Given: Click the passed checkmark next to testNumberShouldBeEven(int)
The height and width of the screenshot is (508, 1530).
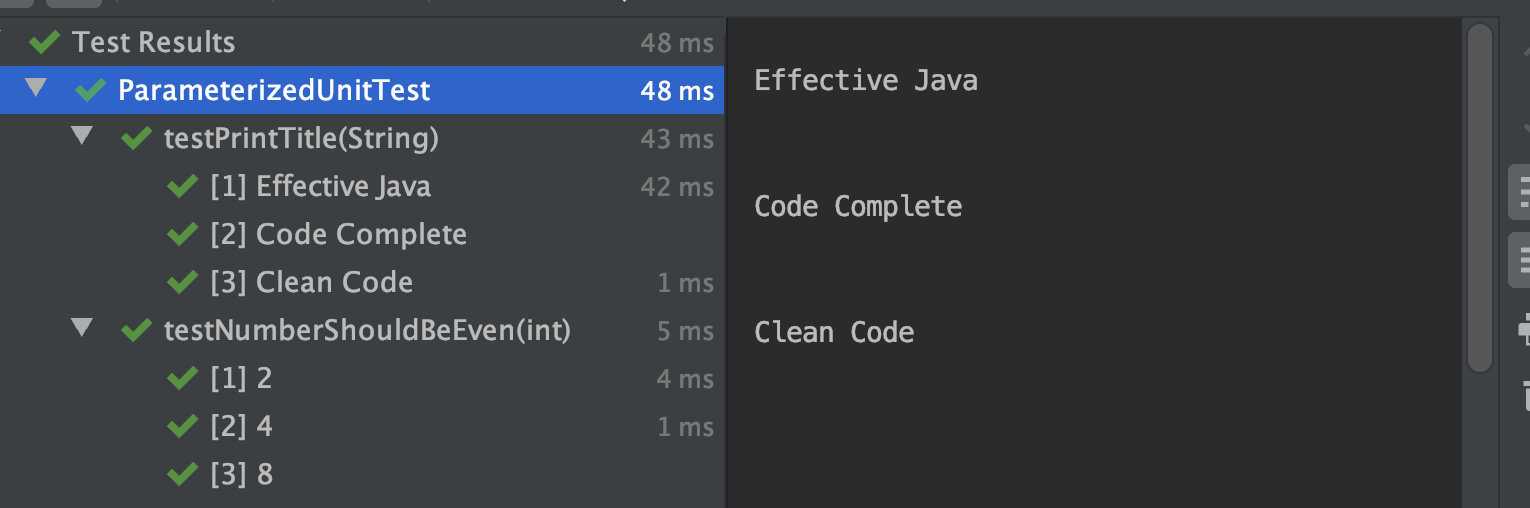Looking at the screenshot, I should (136, 330).
